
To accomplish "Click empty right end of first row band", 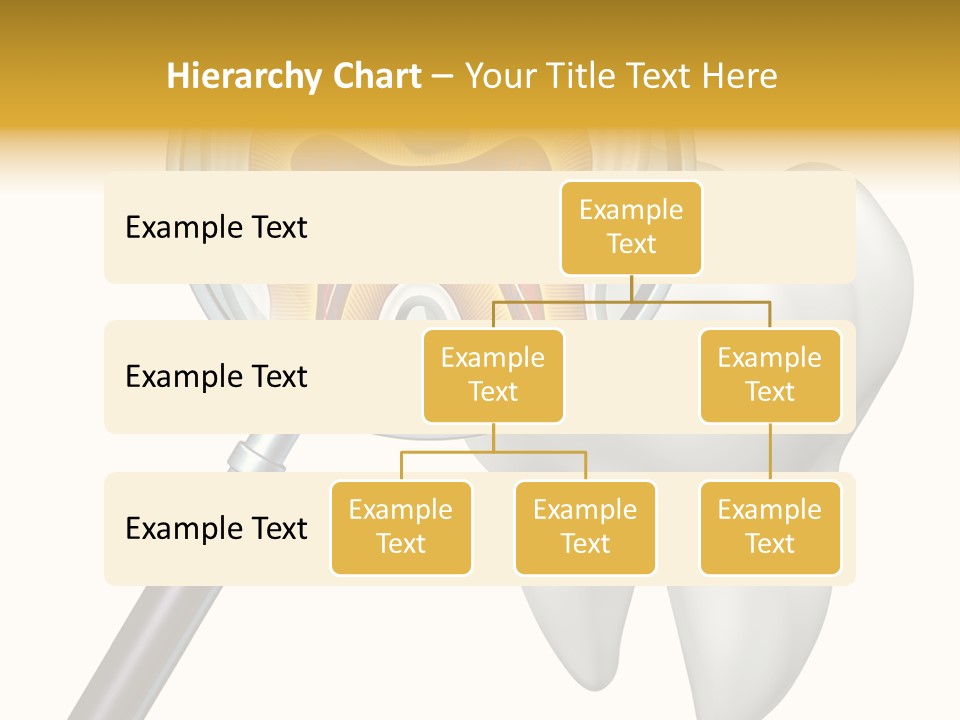I will 790,228.
